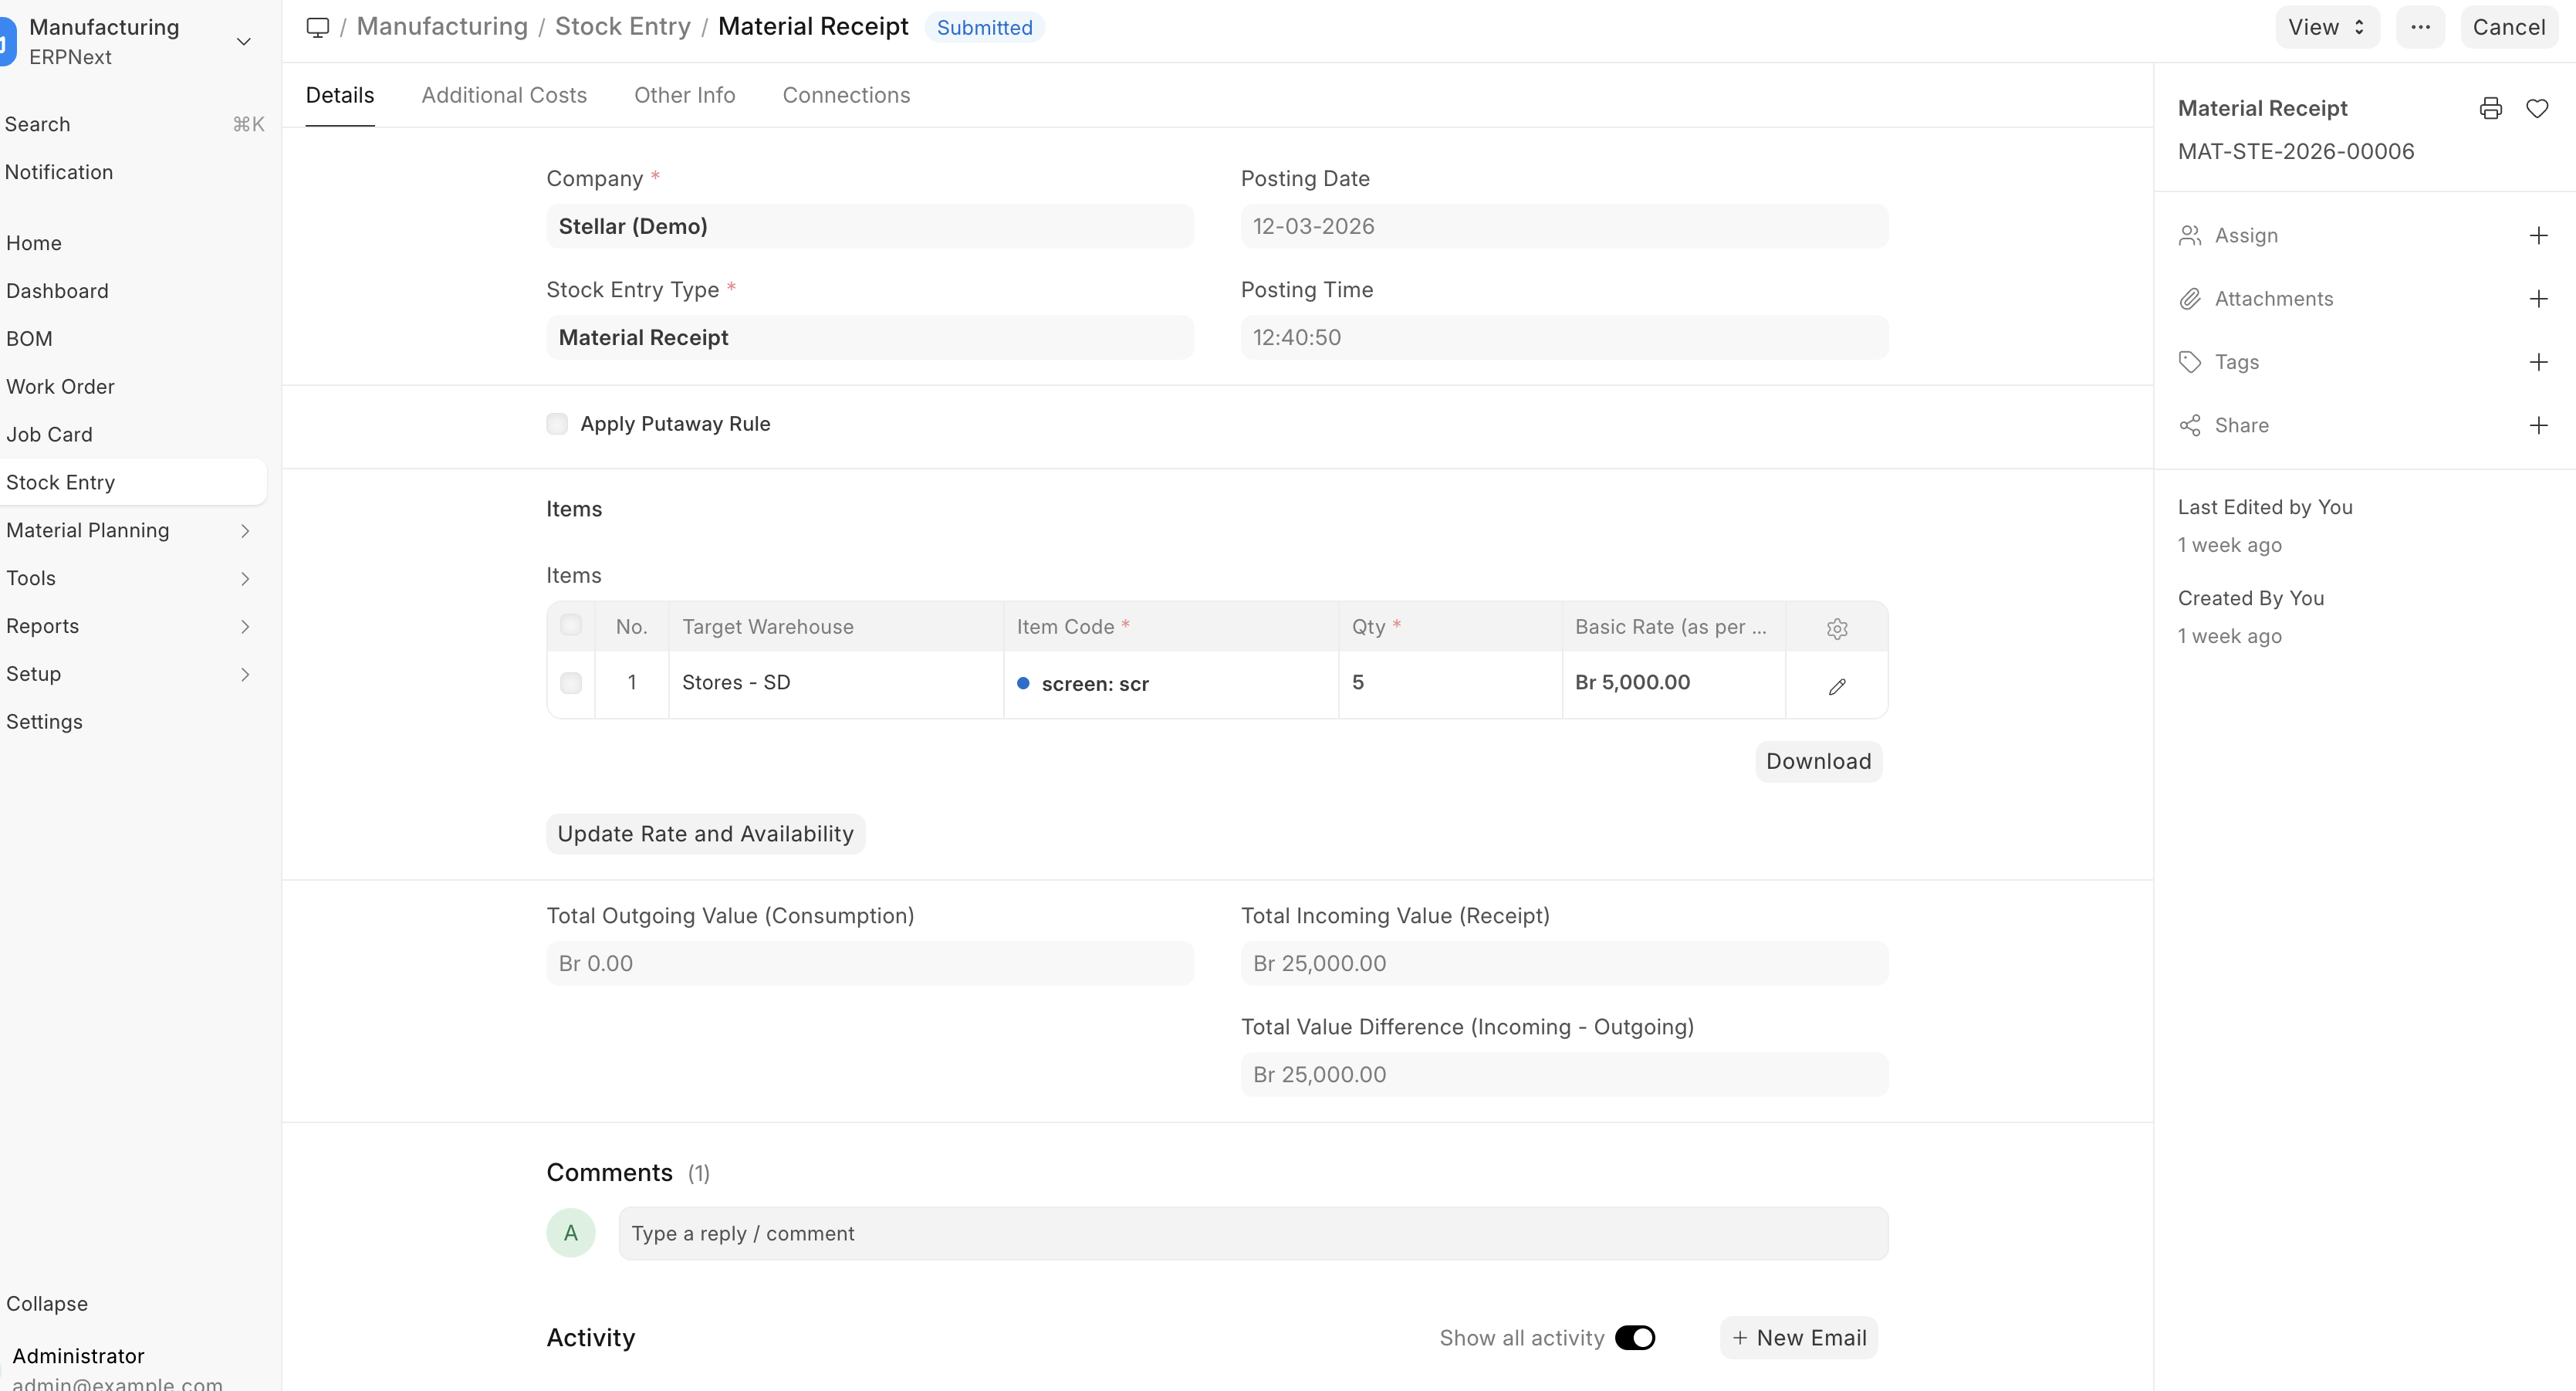Expand the Reports sidebar section
2576x1391 pixels.
[x=245, y=627]
